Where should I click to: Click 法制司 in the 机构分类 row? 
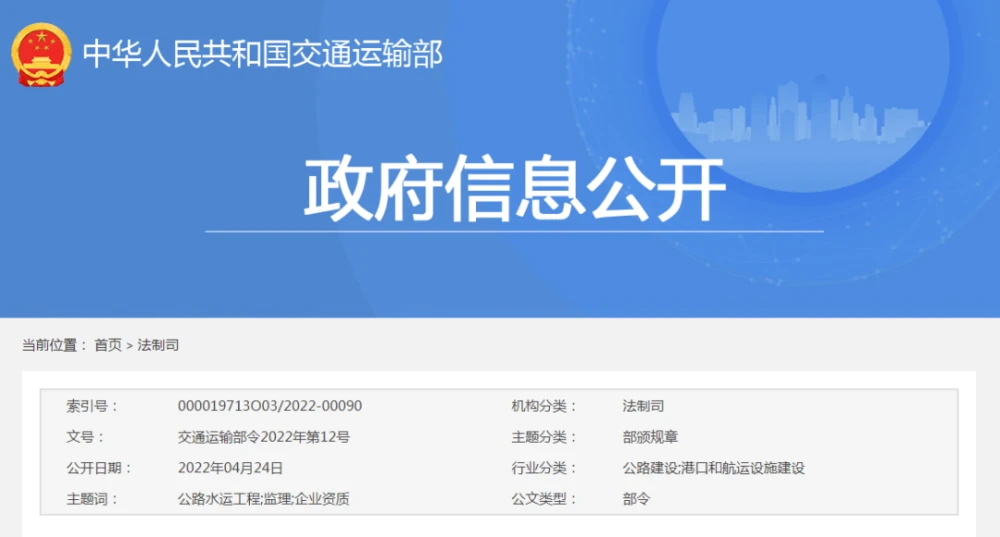point(643,406)
